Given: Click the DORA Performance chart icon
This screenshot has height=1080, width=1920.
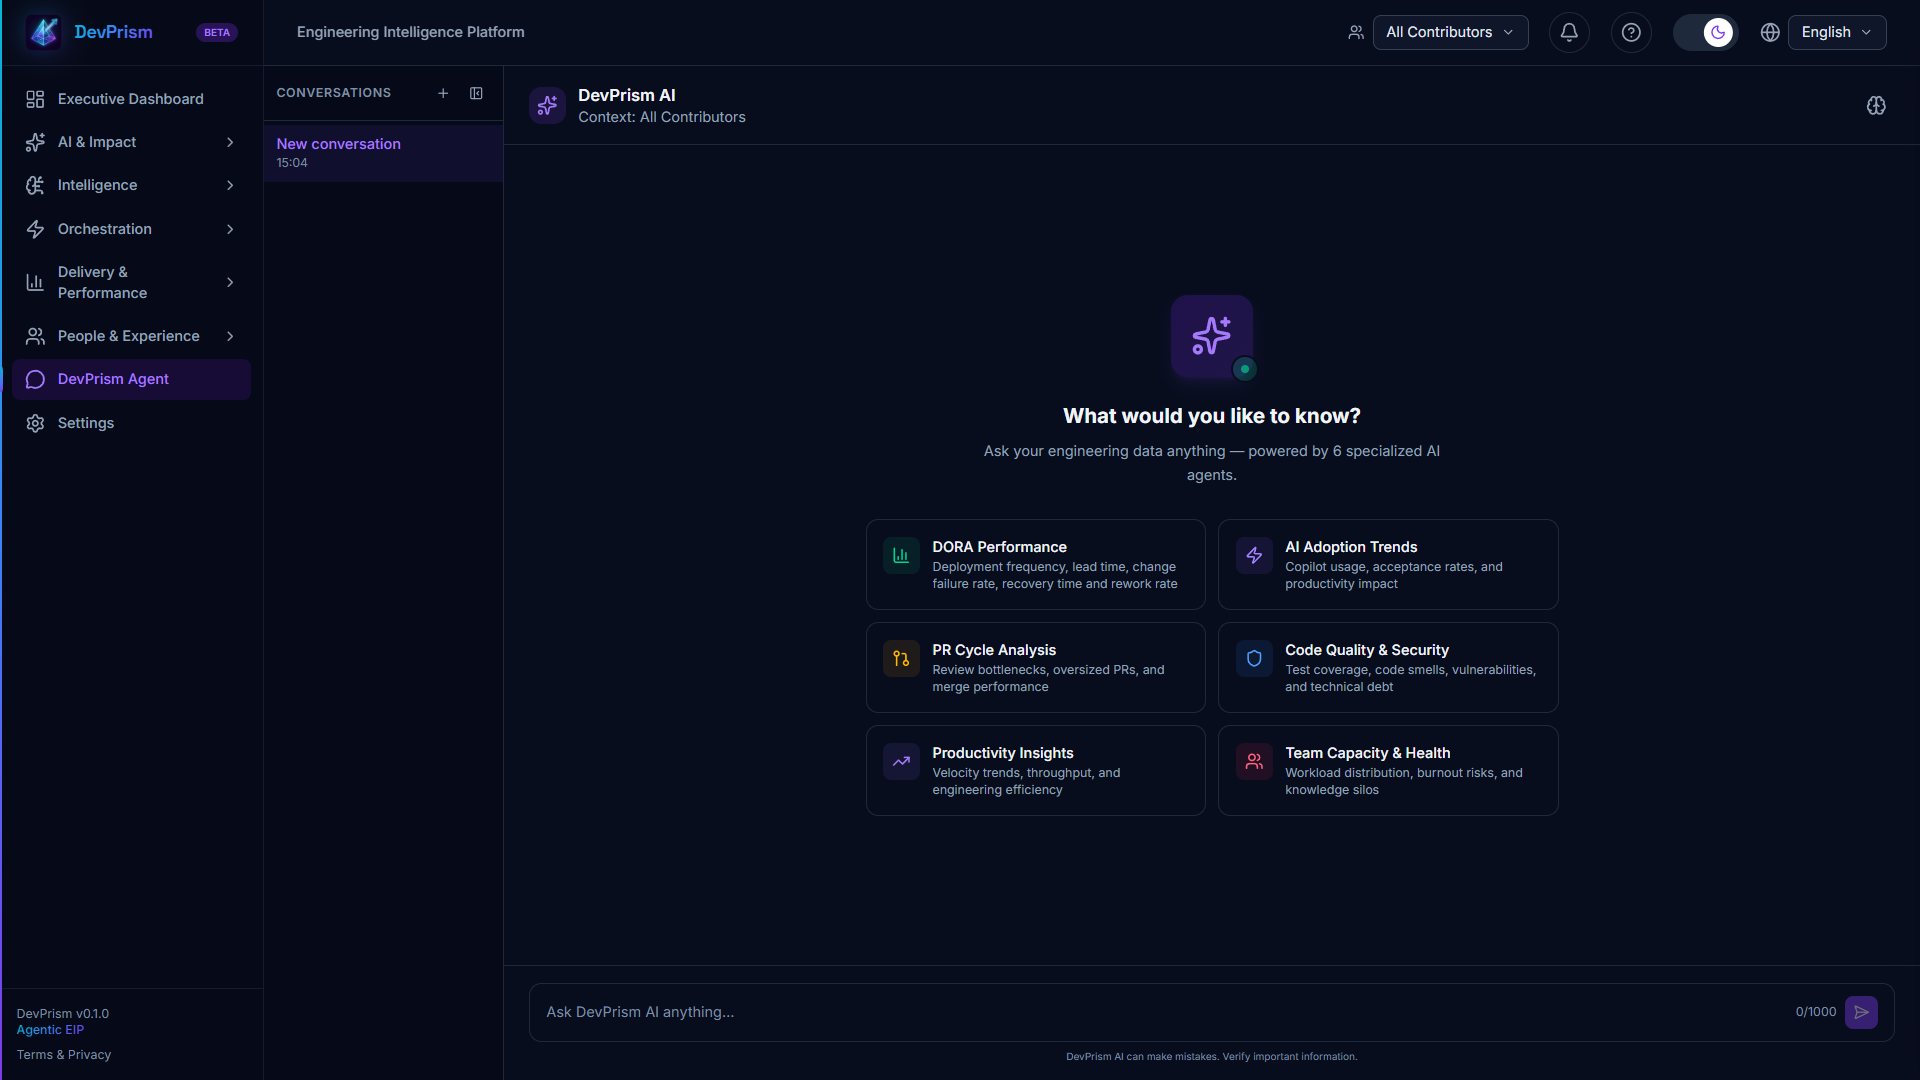Looking at the screenshot, I should 901,555.
